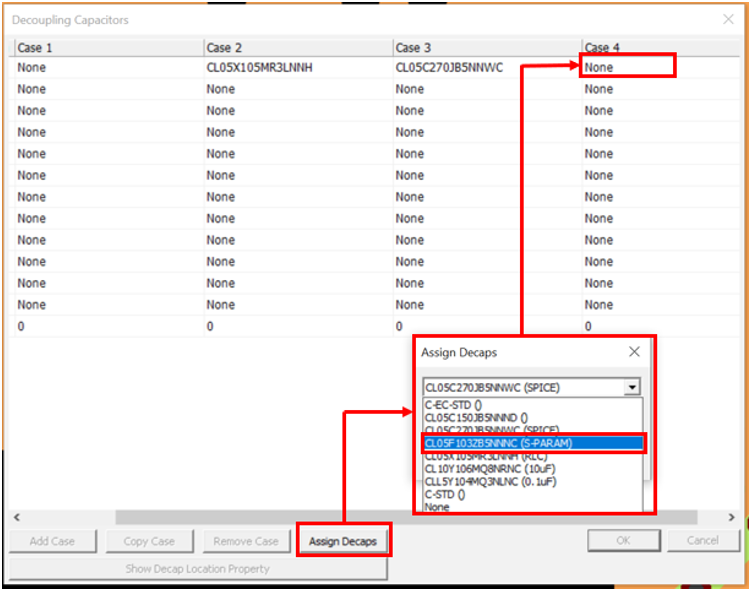Click the Assign Decaps button
749x591 pixels.
pyautogui.click(x=343, y=541)
